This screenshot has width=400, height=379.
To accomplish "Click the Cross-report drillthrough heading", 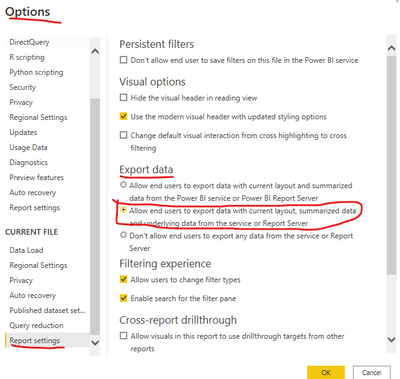I will [x=178, y=320].
